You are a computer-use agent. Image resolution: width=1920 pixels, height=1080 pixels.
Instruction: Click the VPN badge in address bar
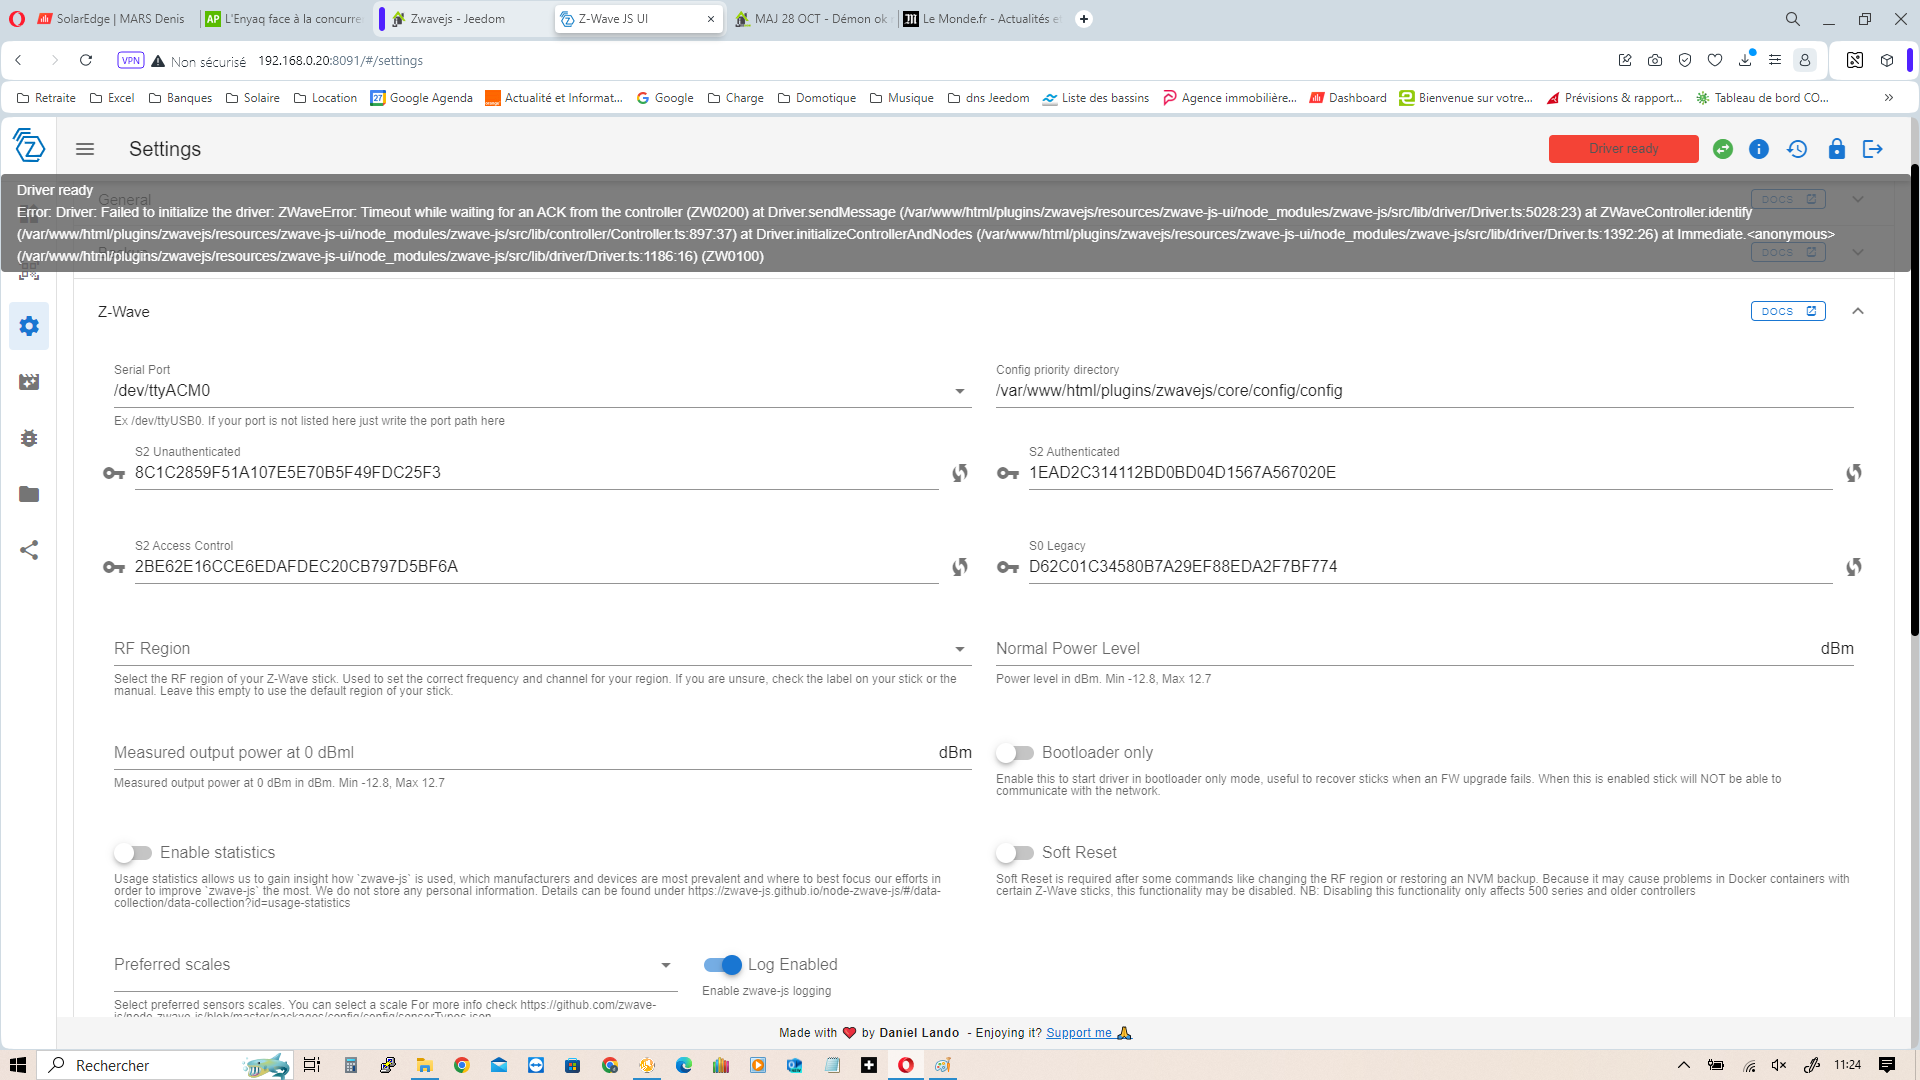pyautogui.click(x=131, y=60)
